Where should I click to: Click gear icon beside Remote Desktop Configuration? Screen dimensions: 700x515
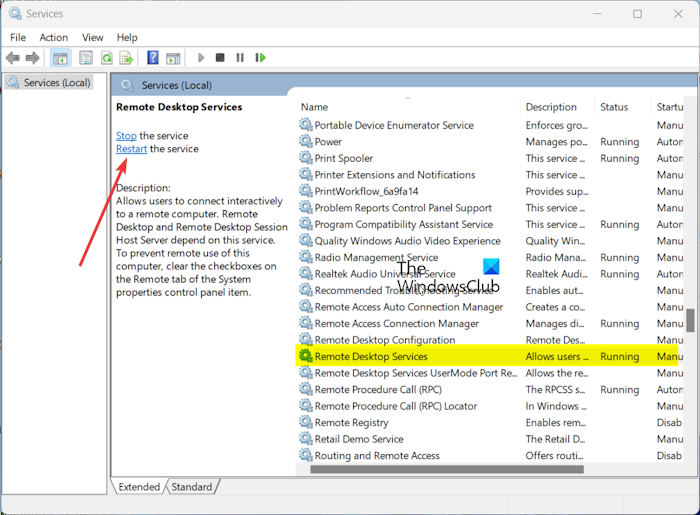pos(306,339)
